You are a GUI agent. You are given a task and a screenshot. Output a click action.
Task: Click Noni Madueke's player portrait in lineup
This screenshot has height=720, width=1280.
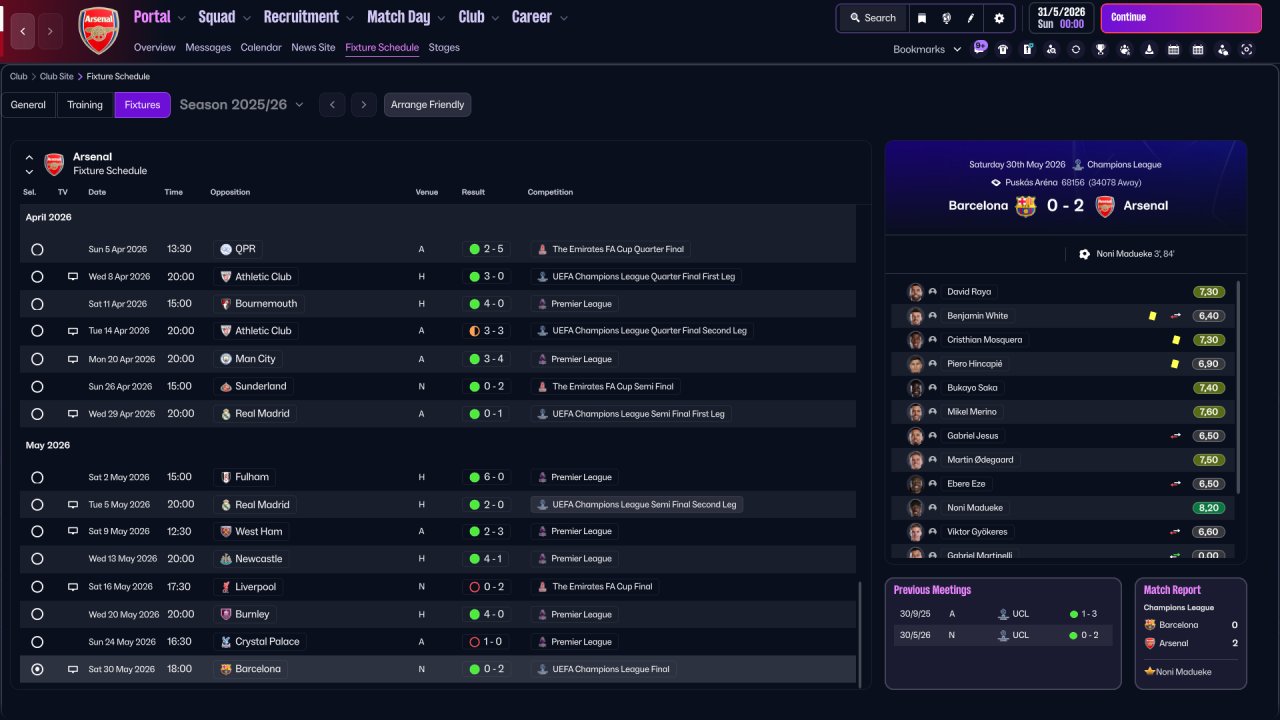tap(915, 508)
